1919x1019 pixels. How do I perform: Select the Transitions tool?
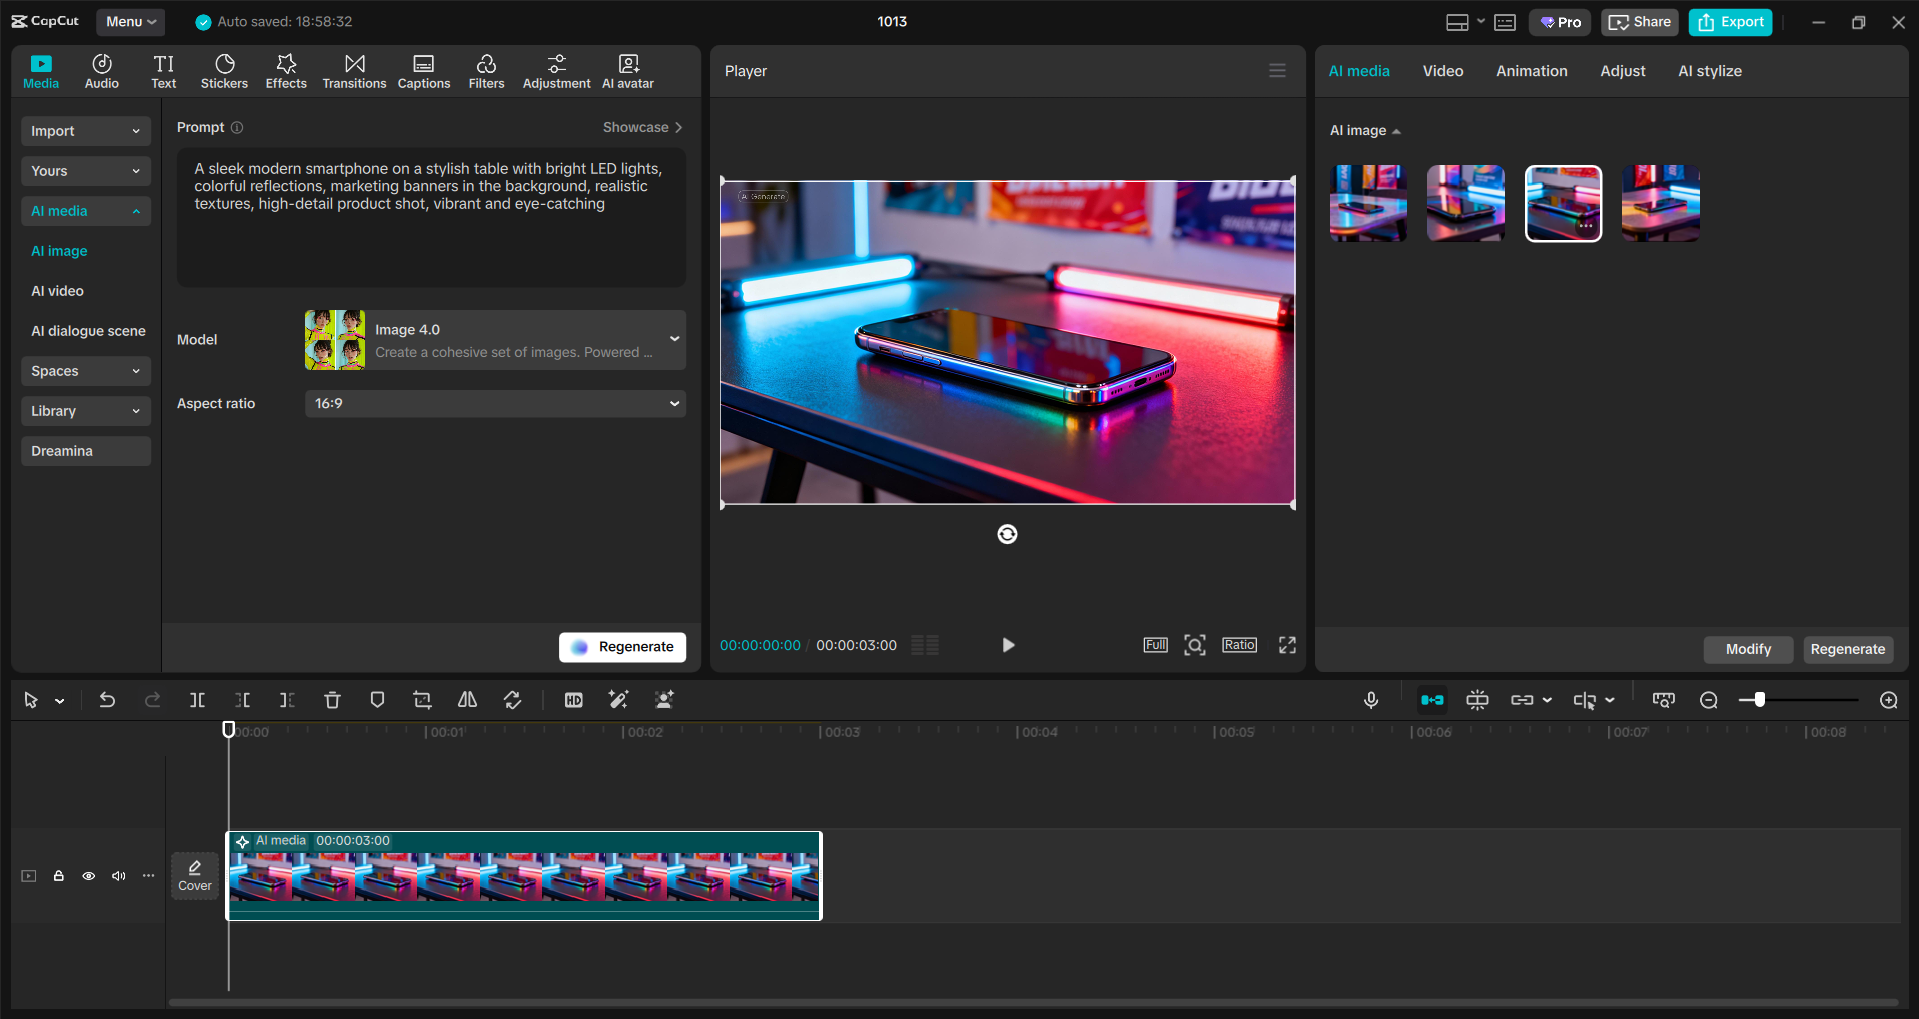354,70
